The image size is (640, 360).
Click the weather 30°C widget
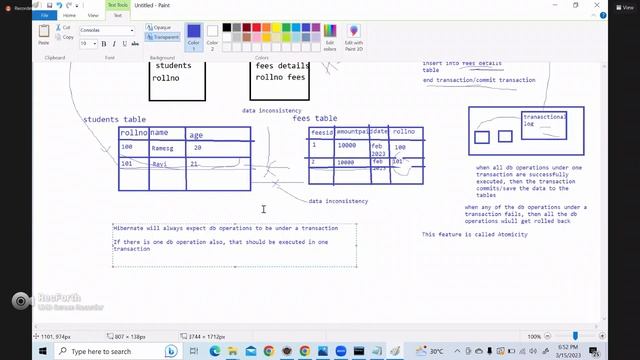(x=430, y=351)
